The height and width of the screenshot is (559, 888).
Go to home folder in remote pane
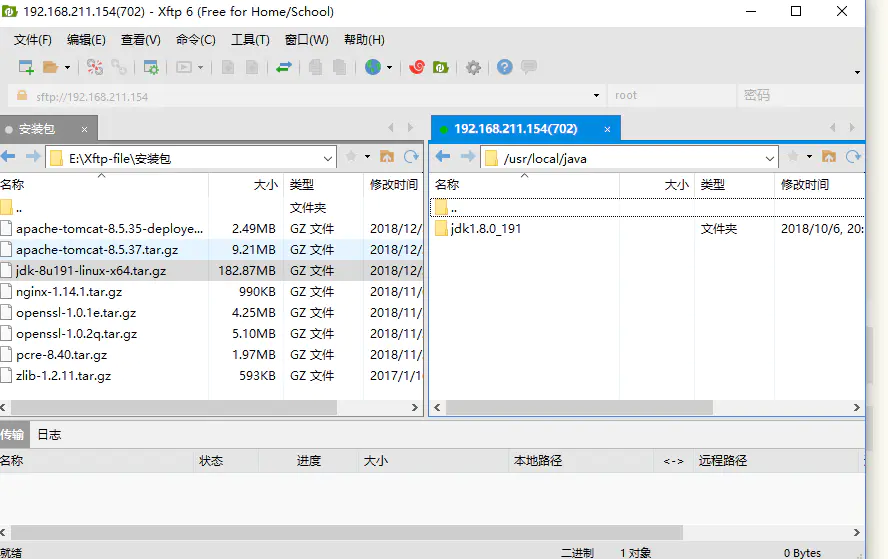pos(829,156)
